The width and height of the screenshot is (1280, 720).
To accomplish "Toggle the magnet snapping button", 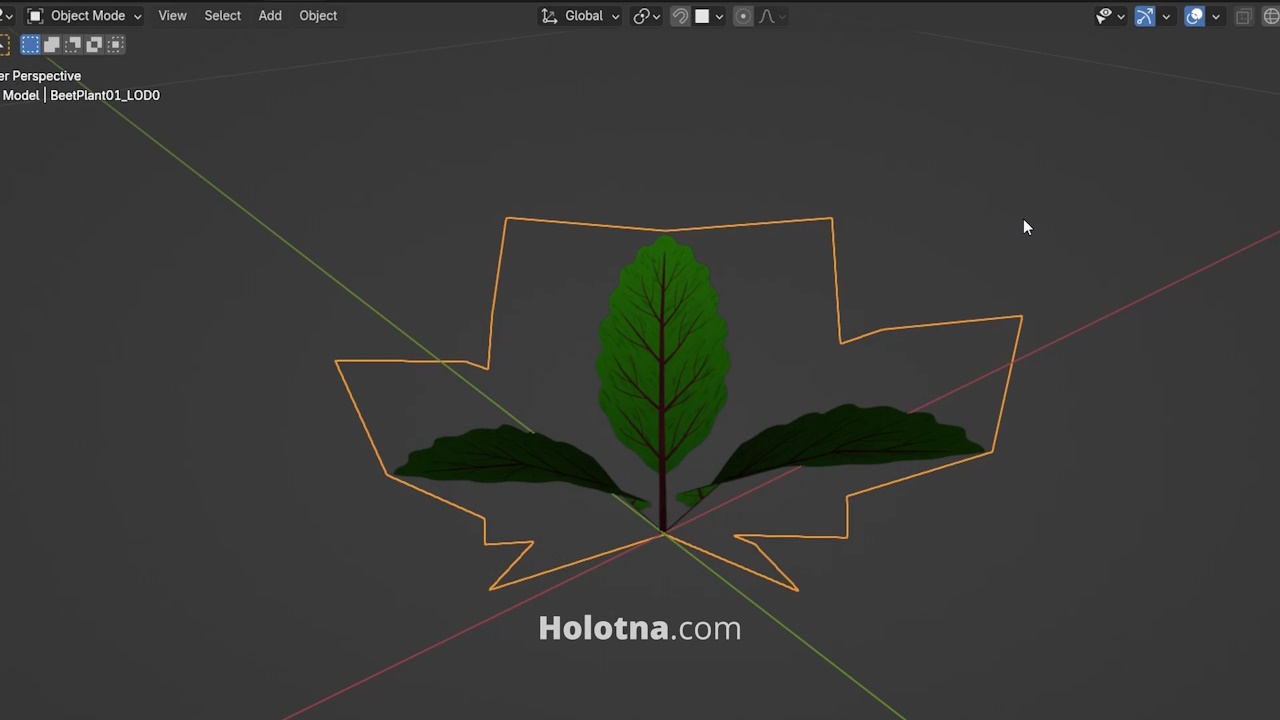I will (x=680, y=16).
